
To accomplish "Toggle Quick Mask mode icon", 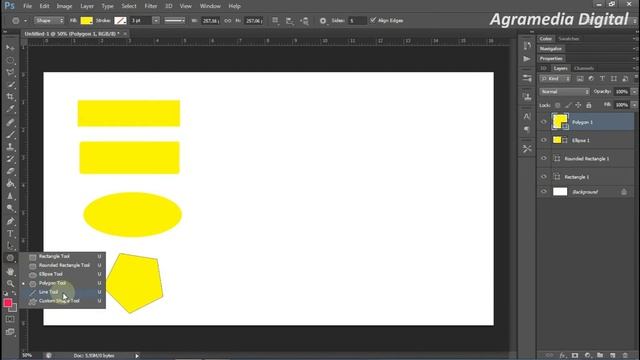I will pyautogui.click(x=10, y=319).
